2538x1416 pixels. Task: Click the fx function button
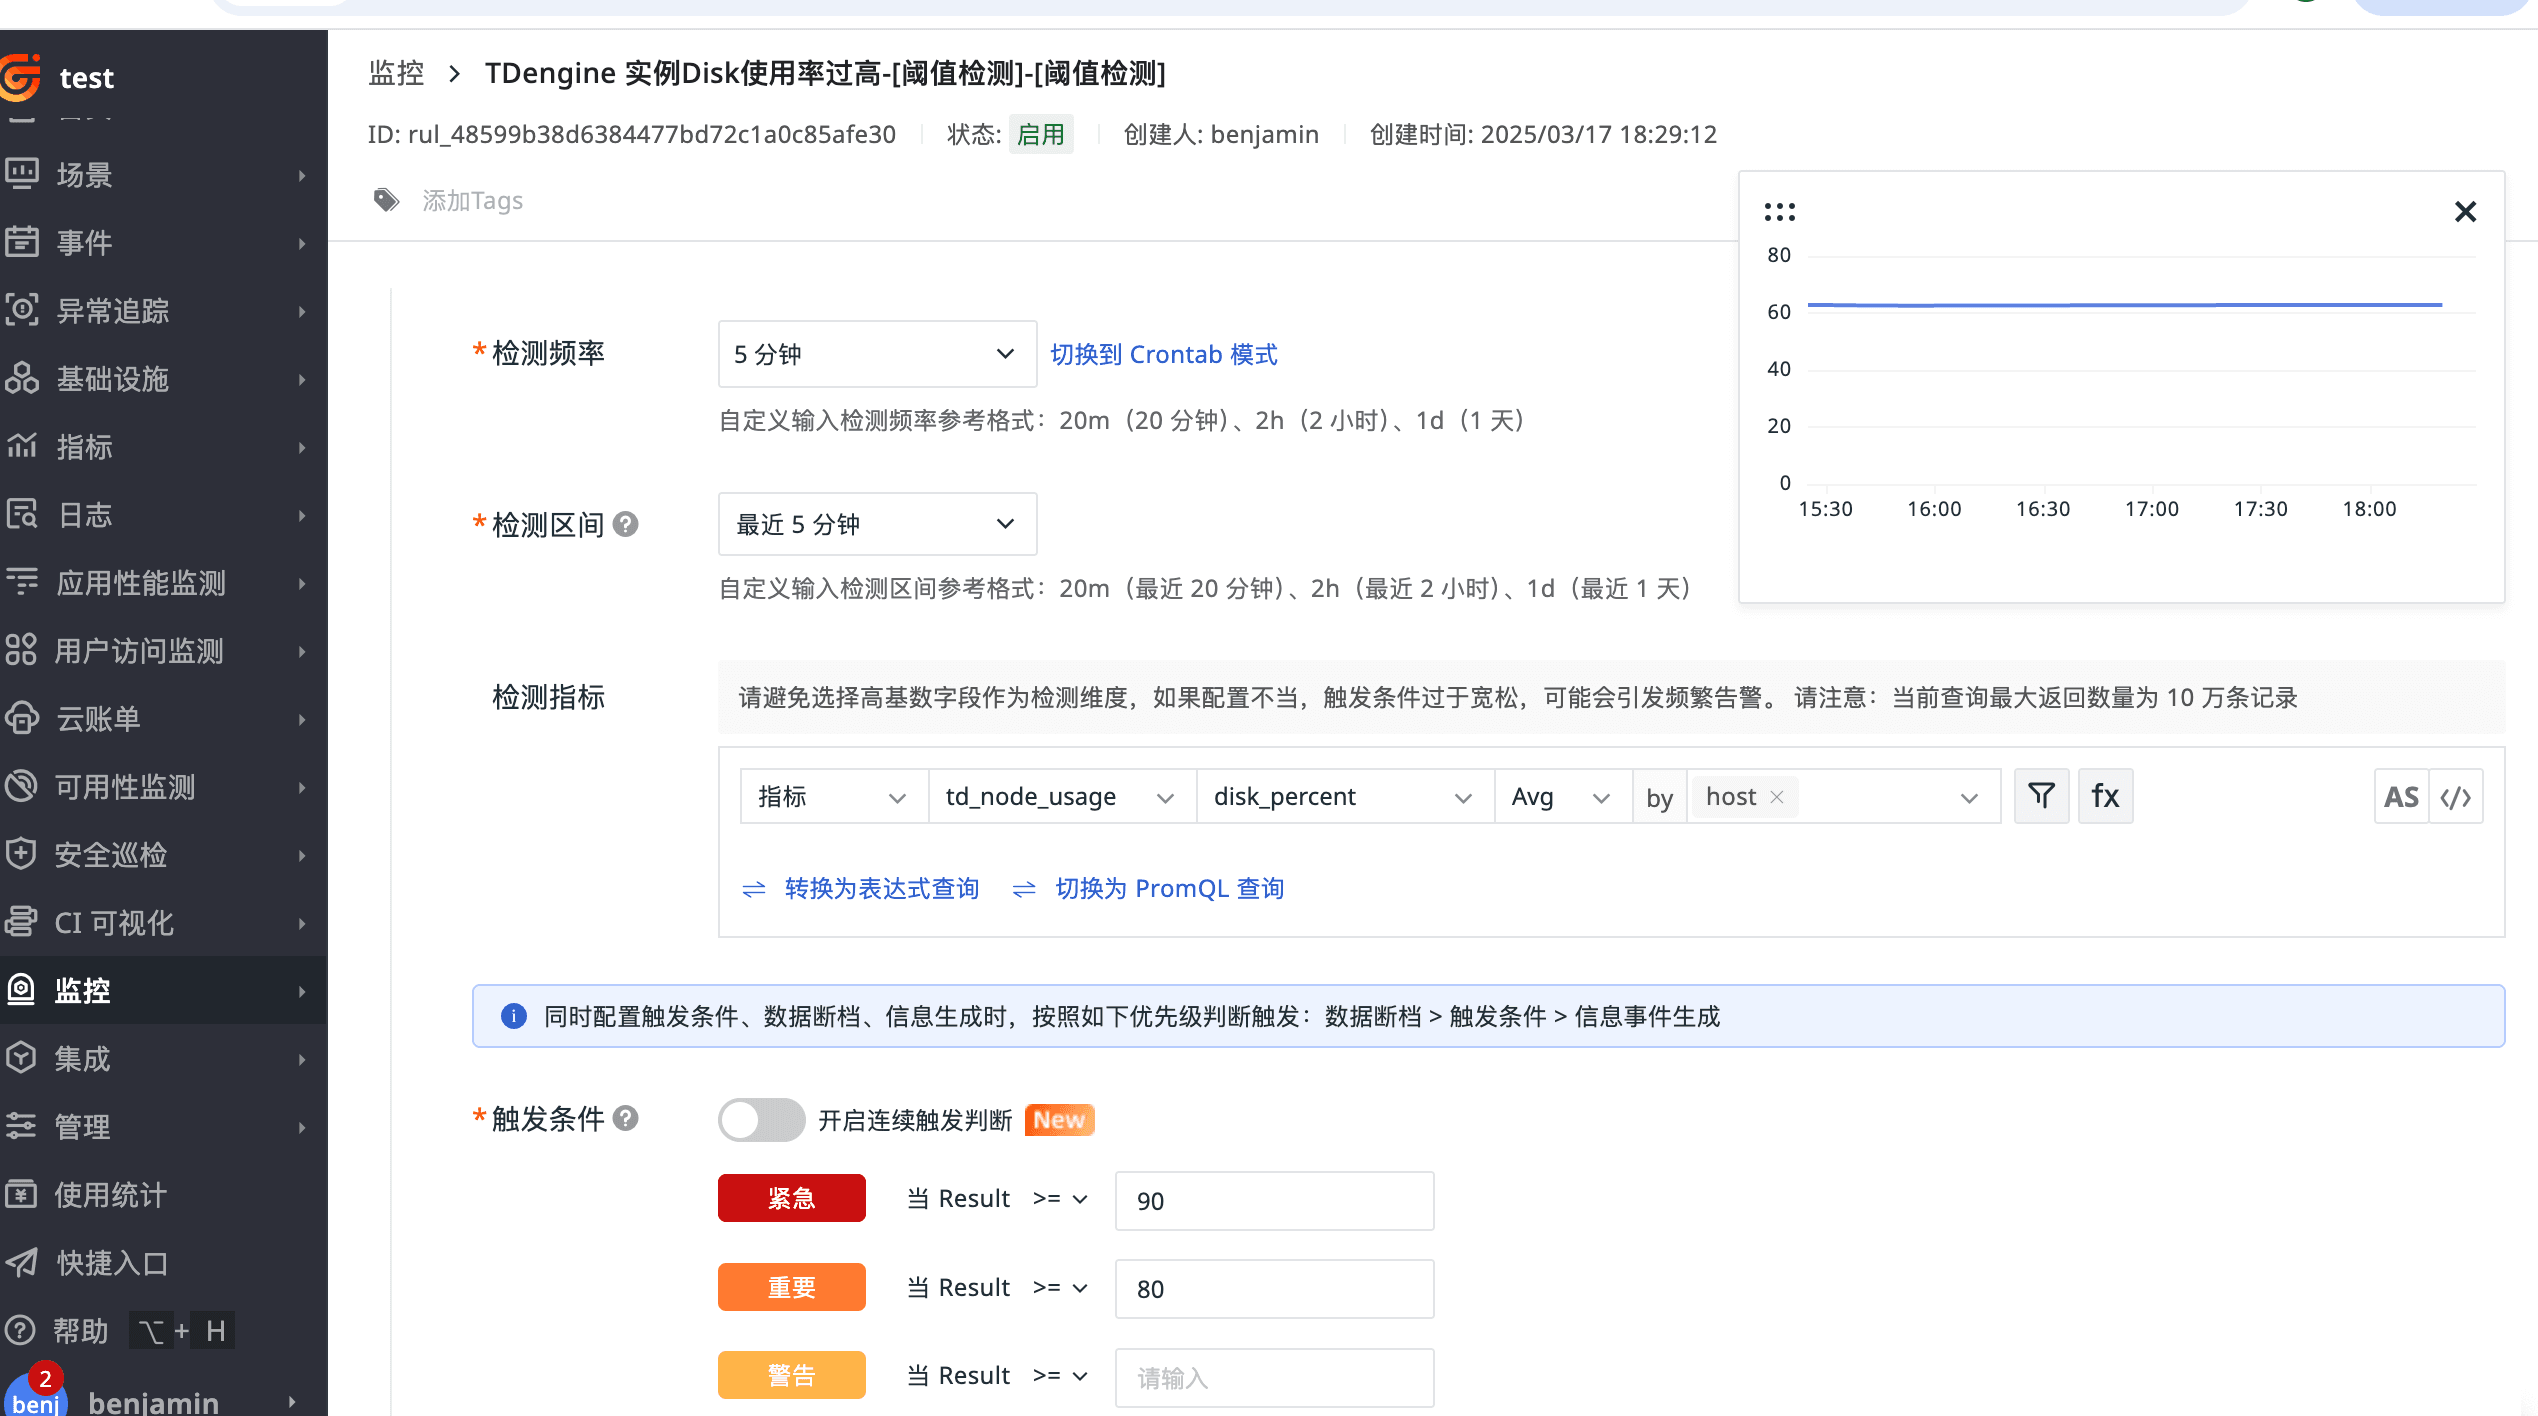(x=2105, y=796)
